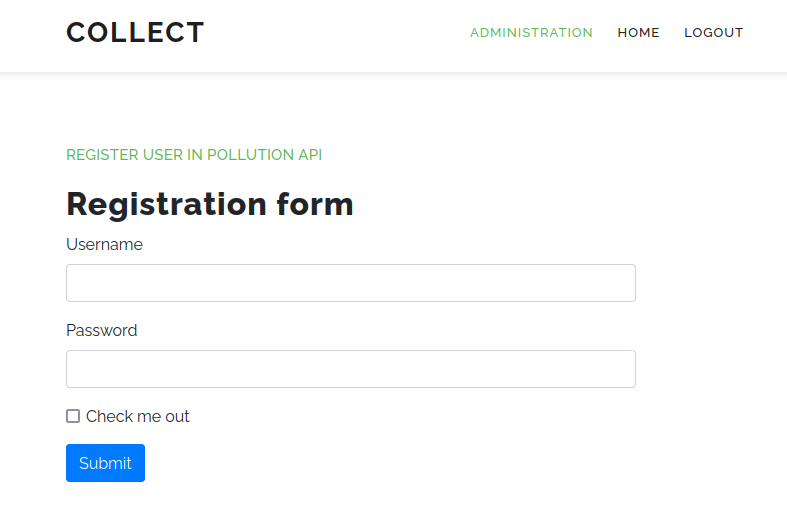Submit the registration form
This screenshot has width=787, height=531.
[105, 463]
